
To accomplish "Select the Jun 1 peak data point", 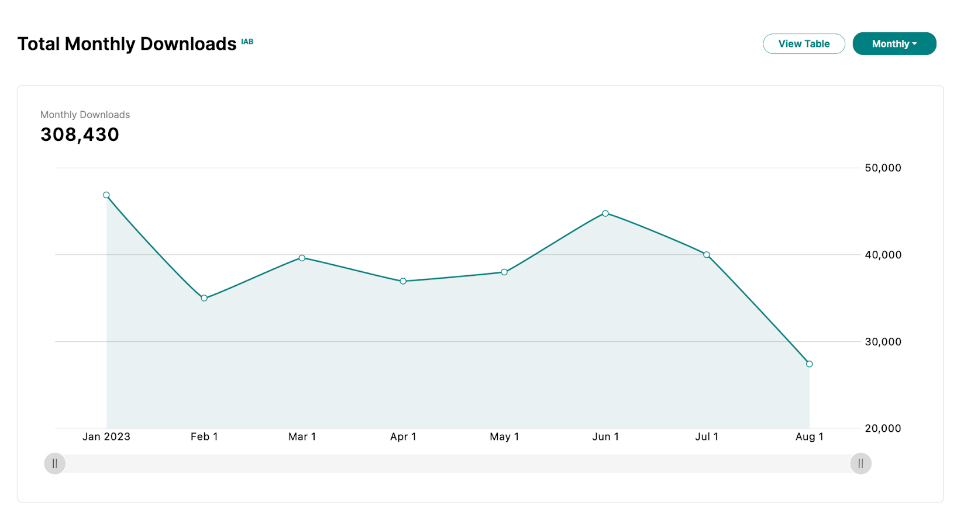I will [605, 213].
